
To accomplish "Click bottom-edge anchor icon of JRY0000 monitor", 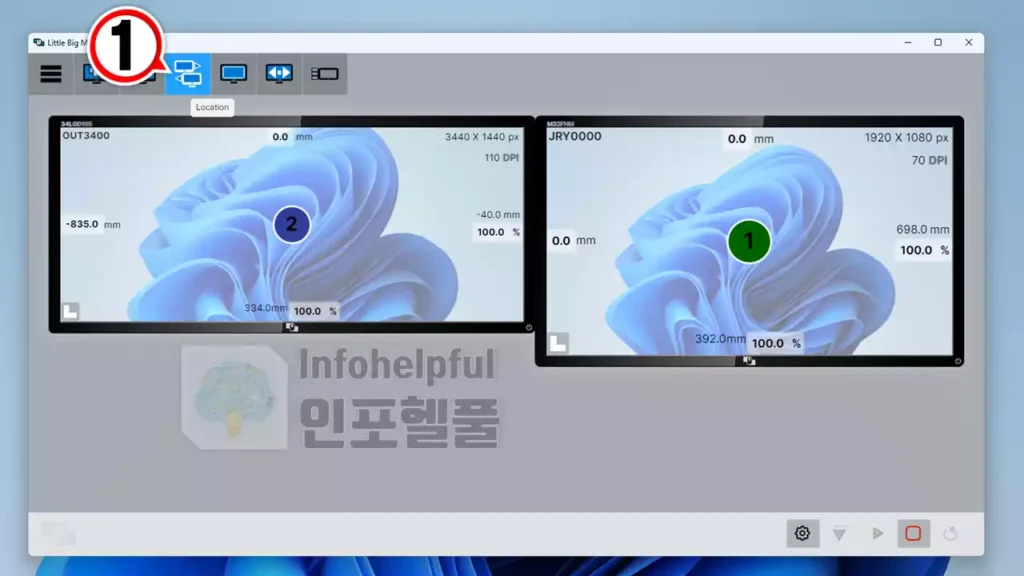I will point(749,360).
